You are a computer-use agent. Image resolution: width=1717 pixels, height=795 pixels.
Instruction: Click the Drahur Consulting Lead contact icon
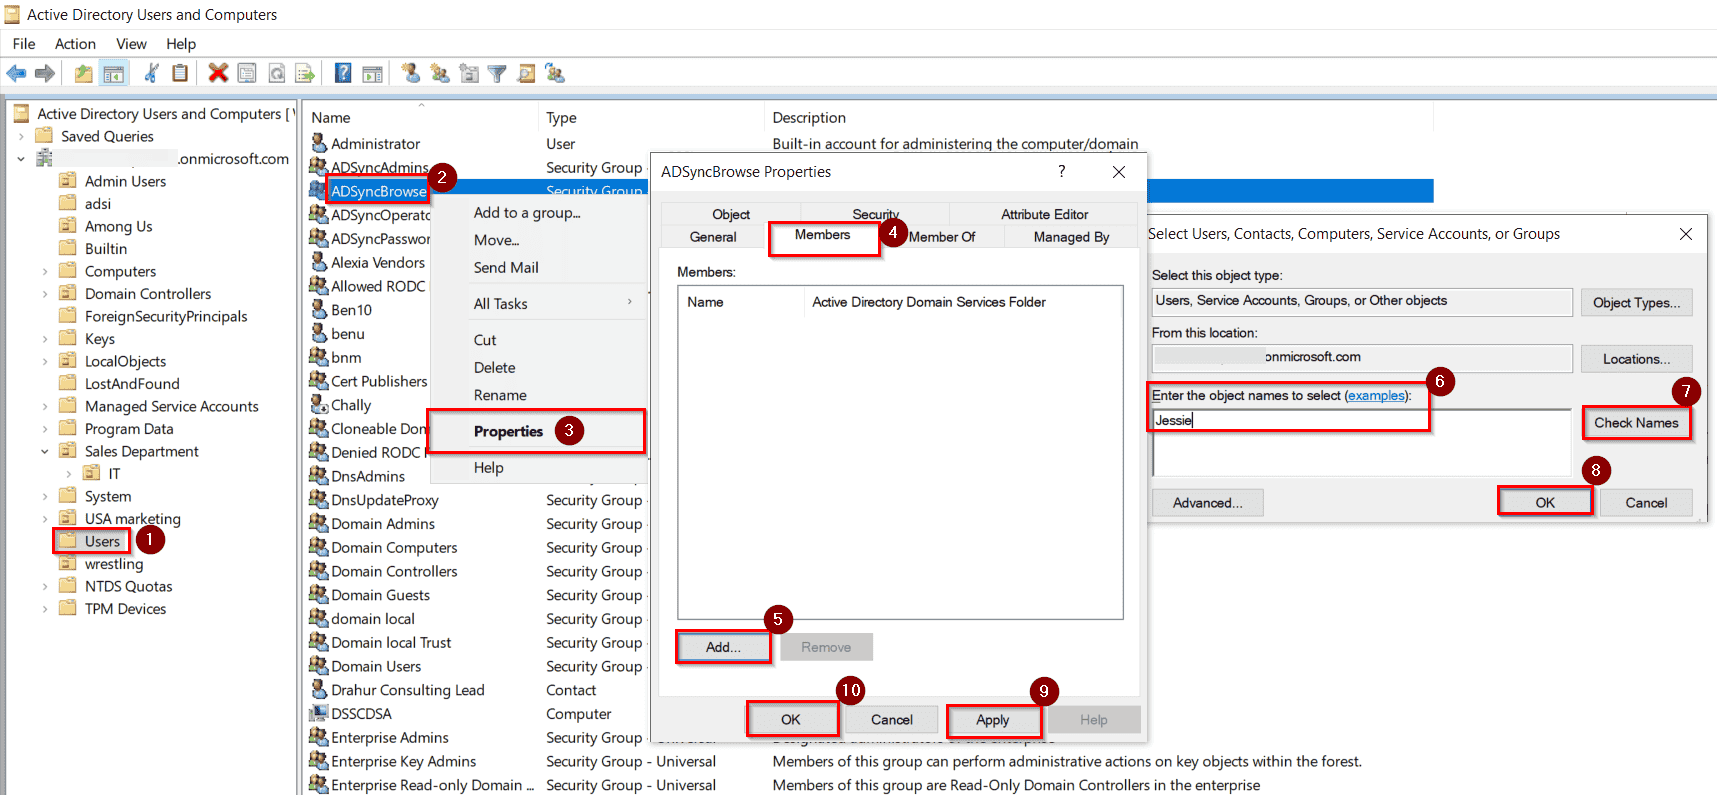click(x=319, y=689)
